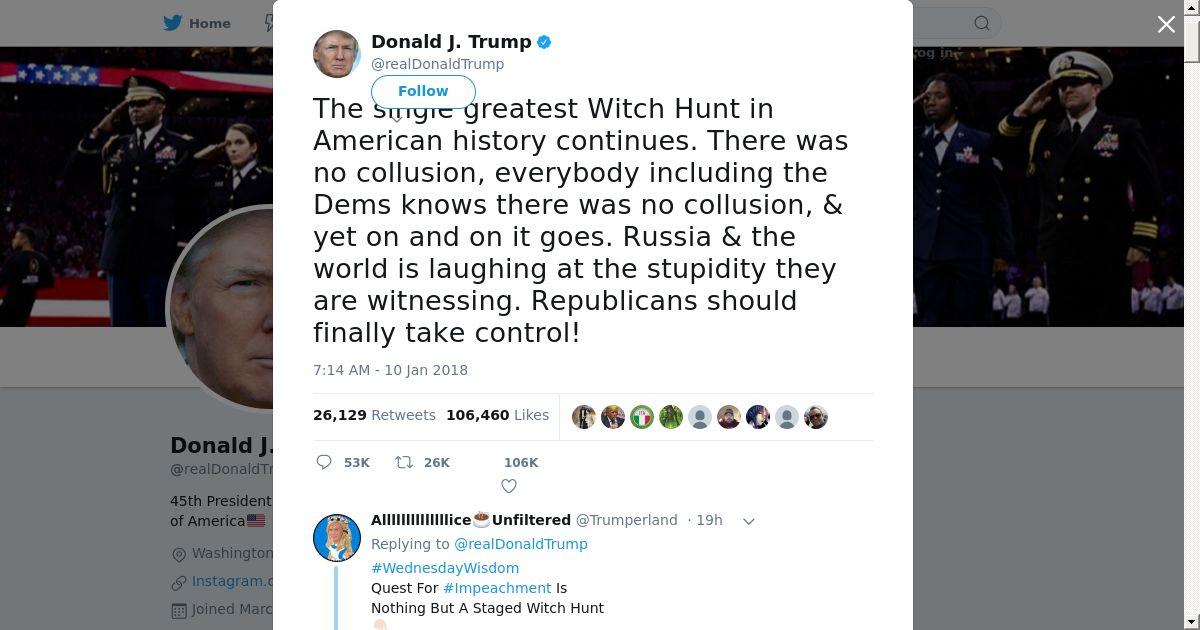The image size is (1200, 630).
Task: Follow Donald J. Trump button
Action: pos(423,91)
